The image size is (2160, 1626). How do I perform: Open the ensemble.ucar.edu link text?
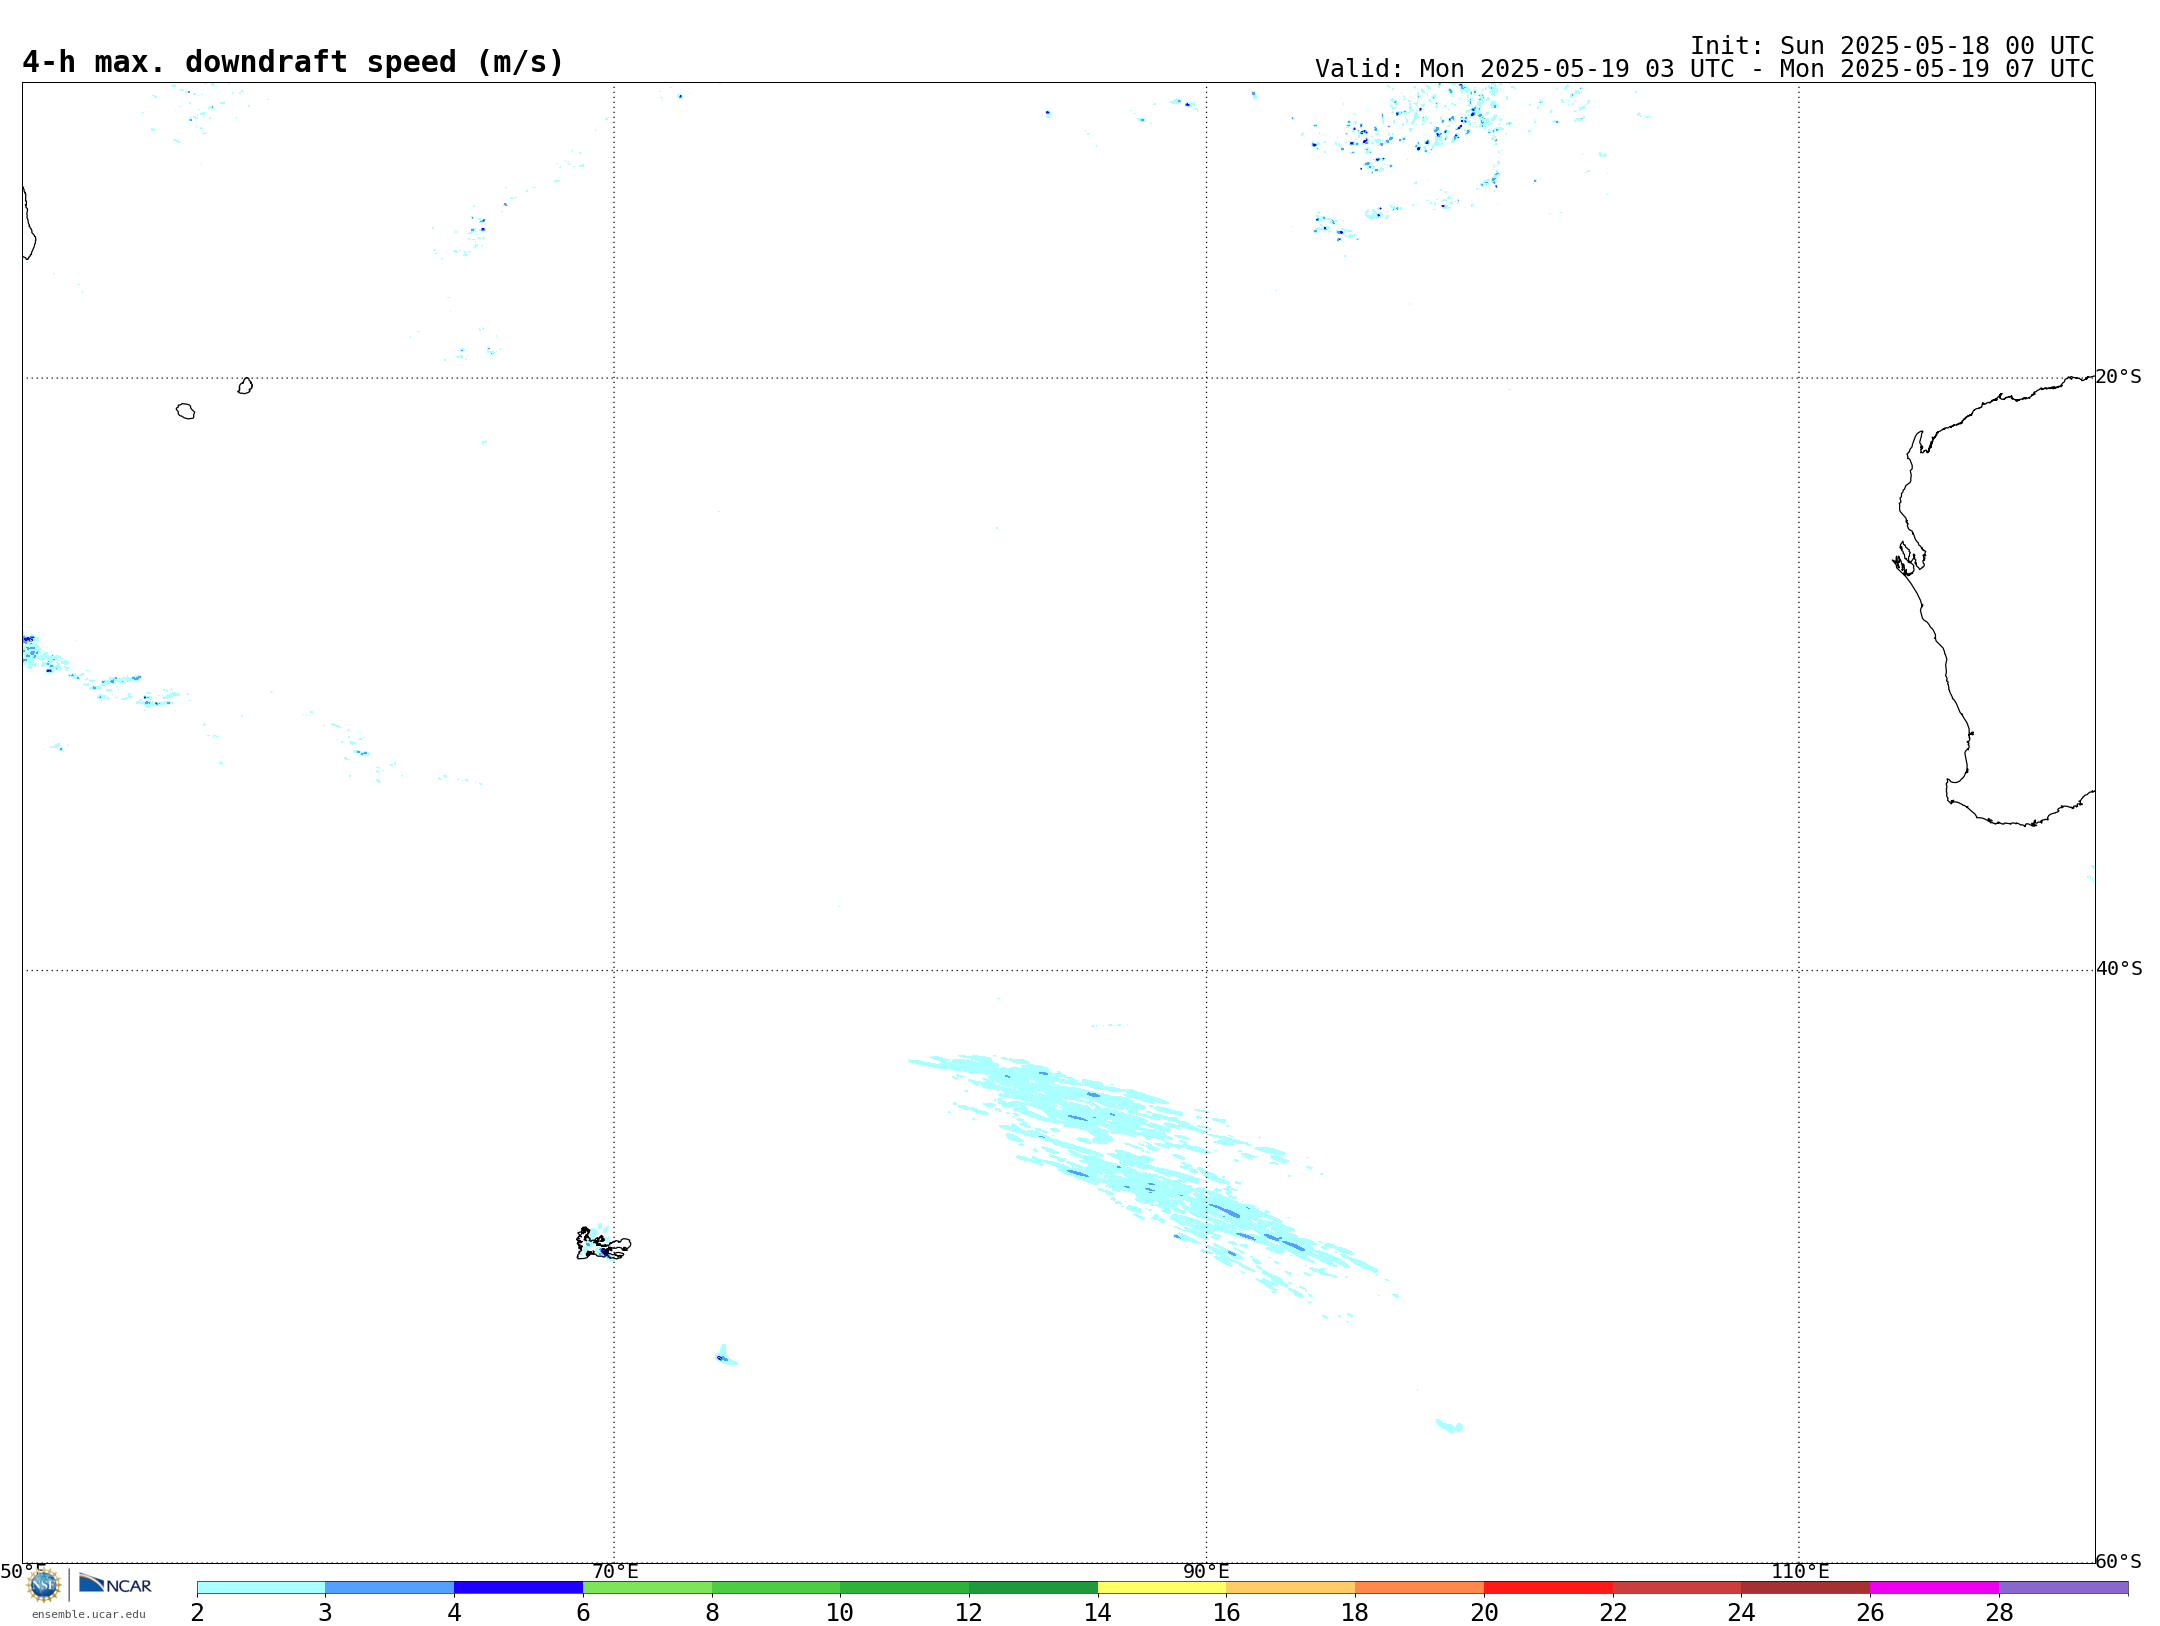tap(89, 1614)
